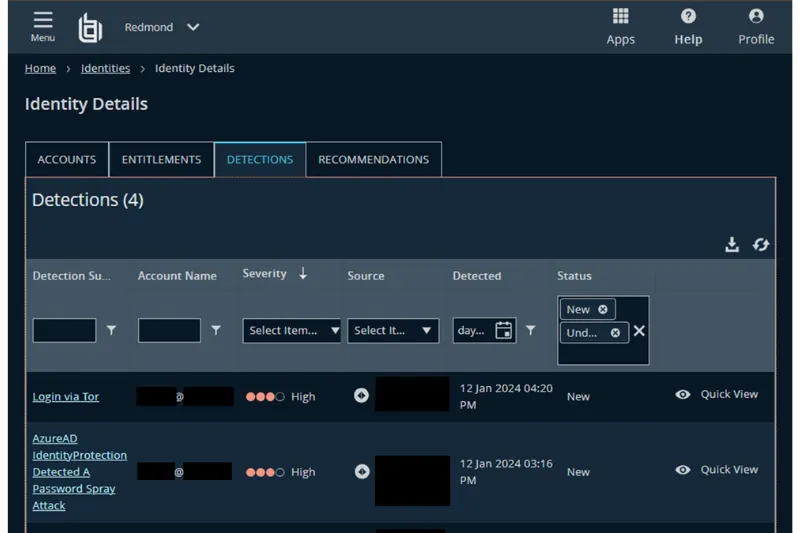Click the Account Name column header
Viewport: 800px width, 533px height.
pos(177,276)
